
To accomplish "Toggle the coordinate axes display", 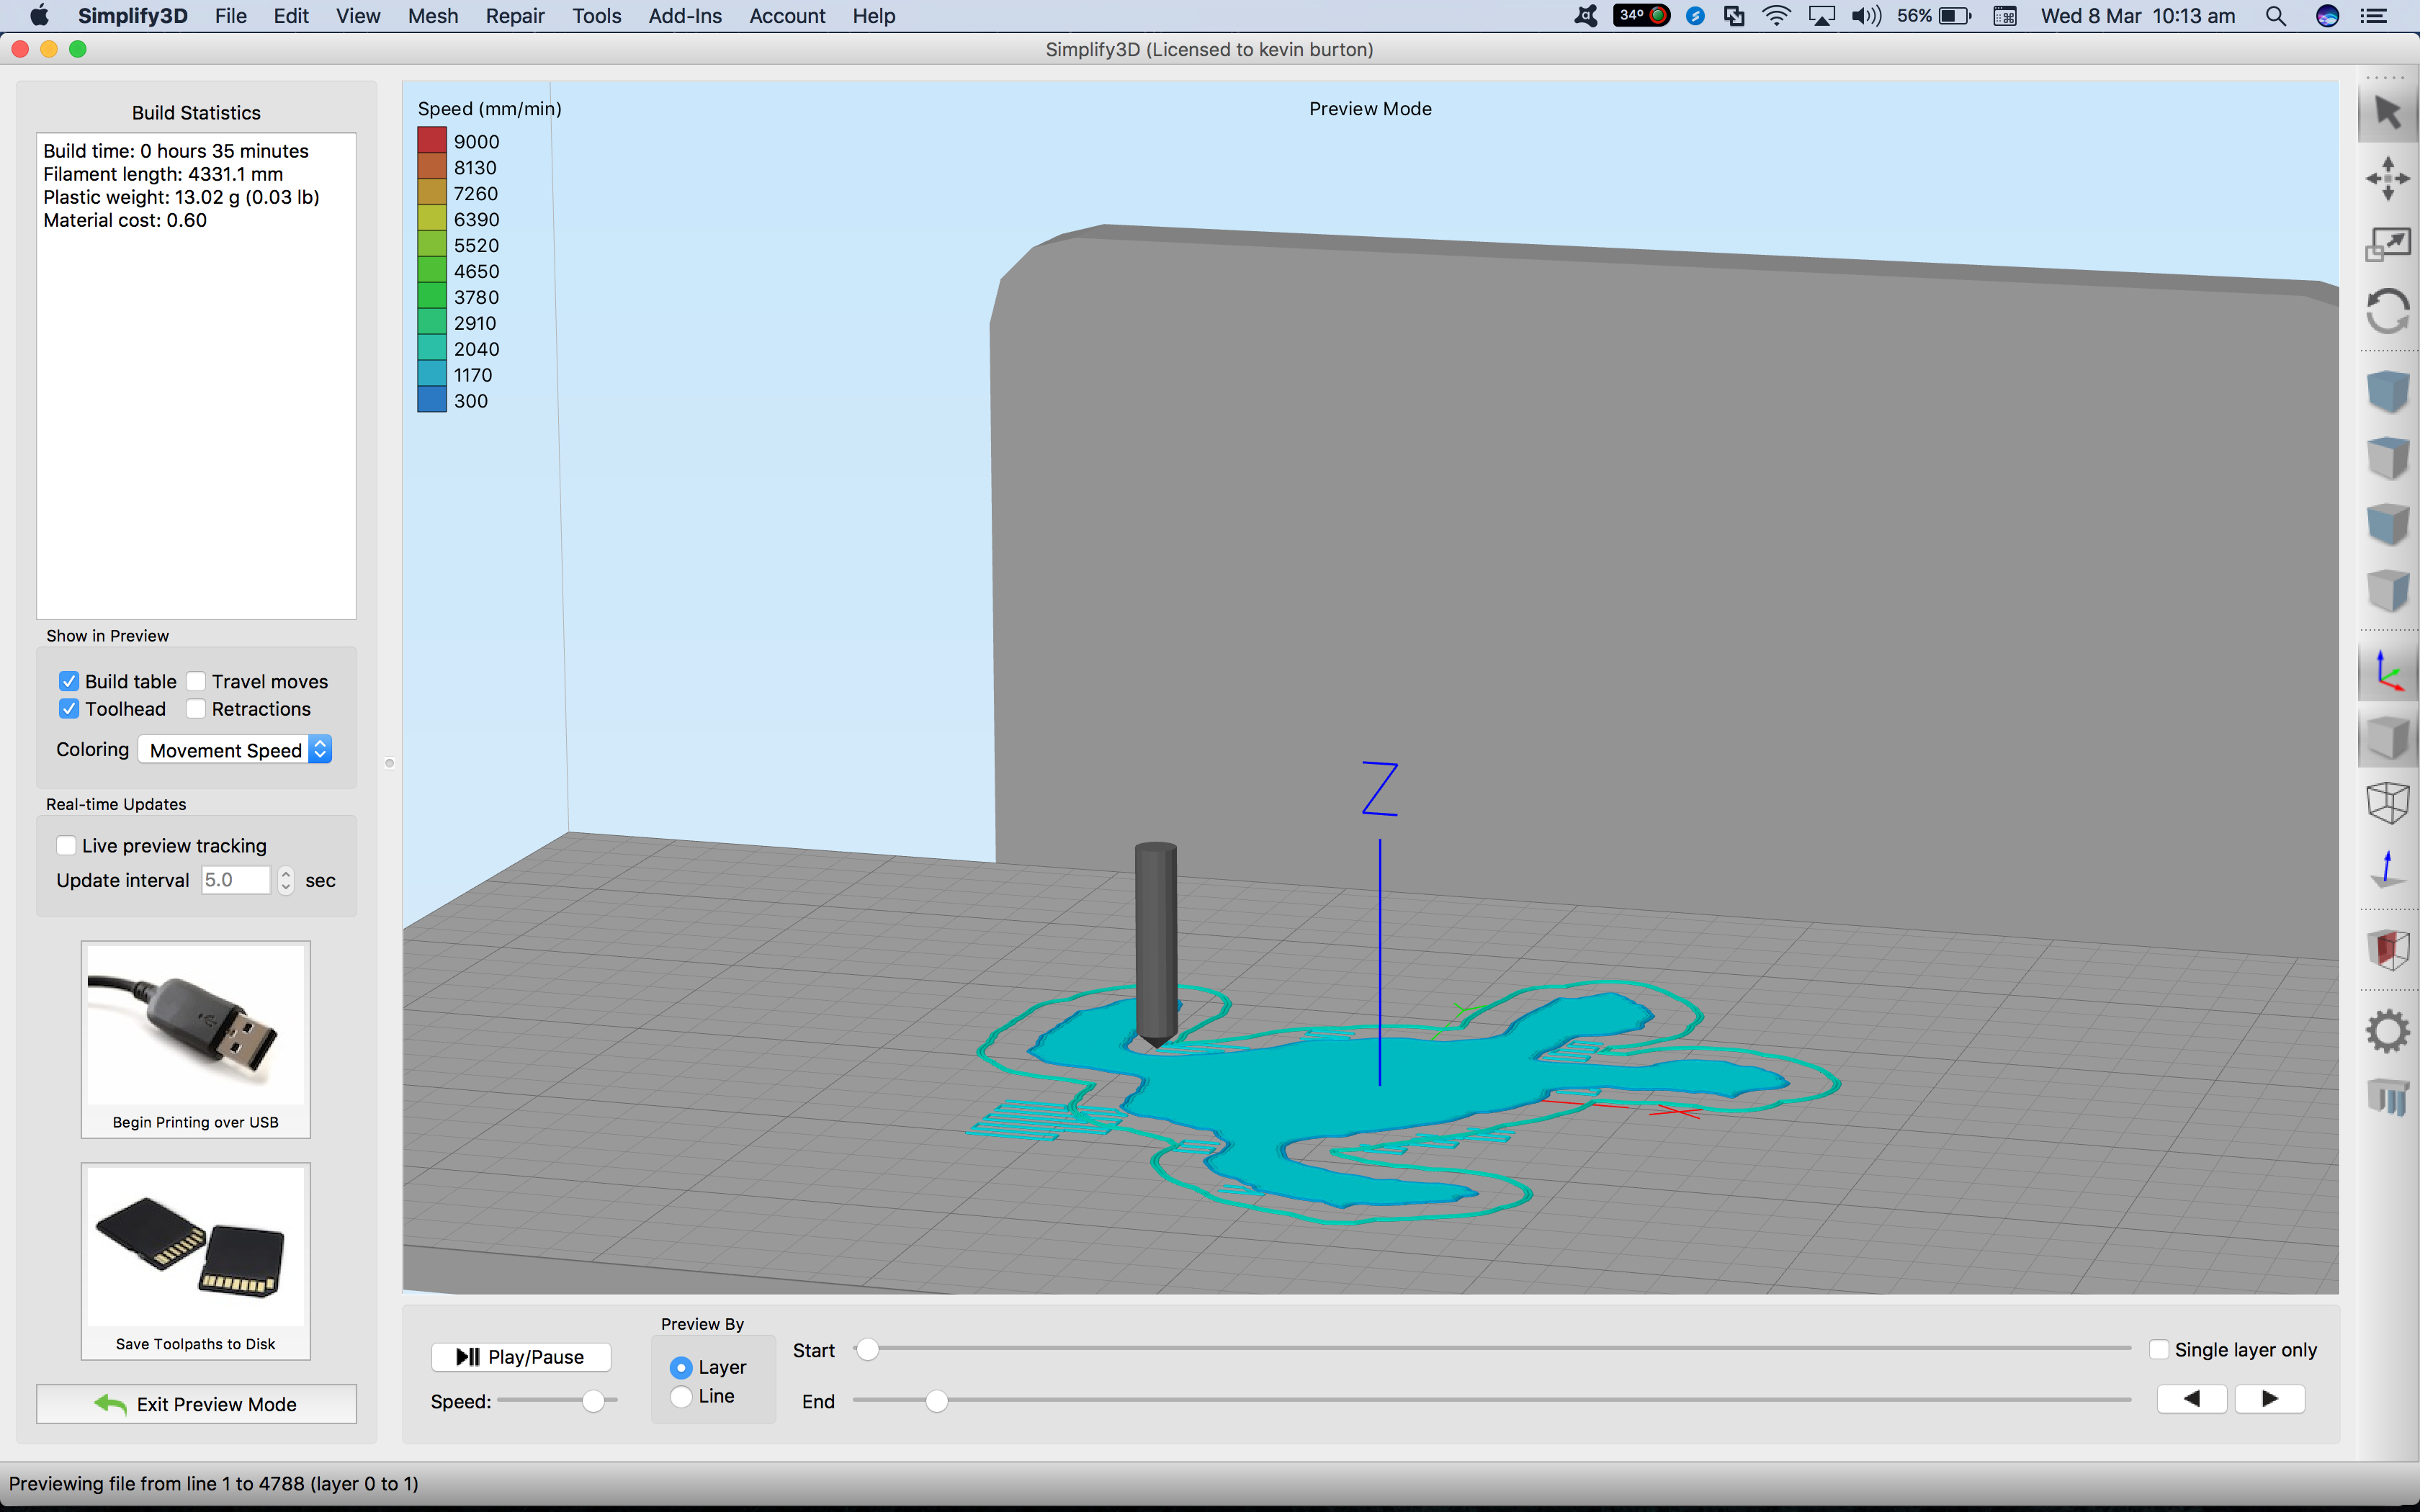I will pos(2387,671).
